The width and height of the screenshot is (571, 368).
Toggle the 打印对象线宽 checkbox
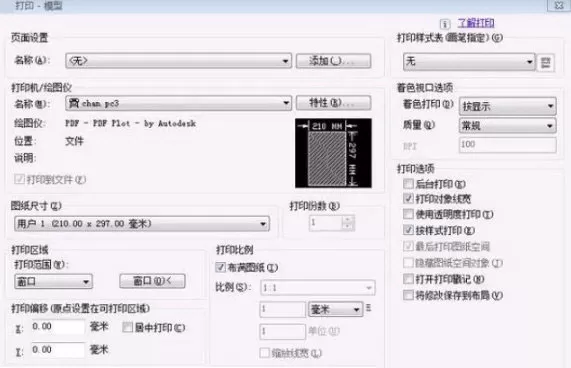[409, 198]
